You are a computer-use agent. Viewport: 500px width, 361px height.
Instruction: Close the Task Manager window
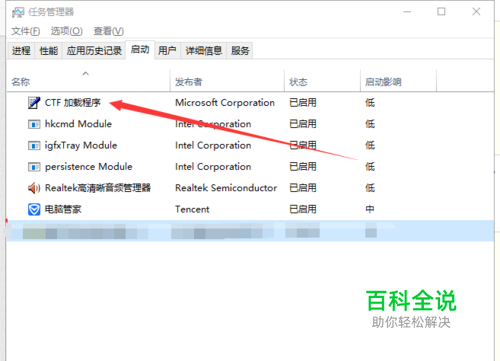(x=476, y=12)
